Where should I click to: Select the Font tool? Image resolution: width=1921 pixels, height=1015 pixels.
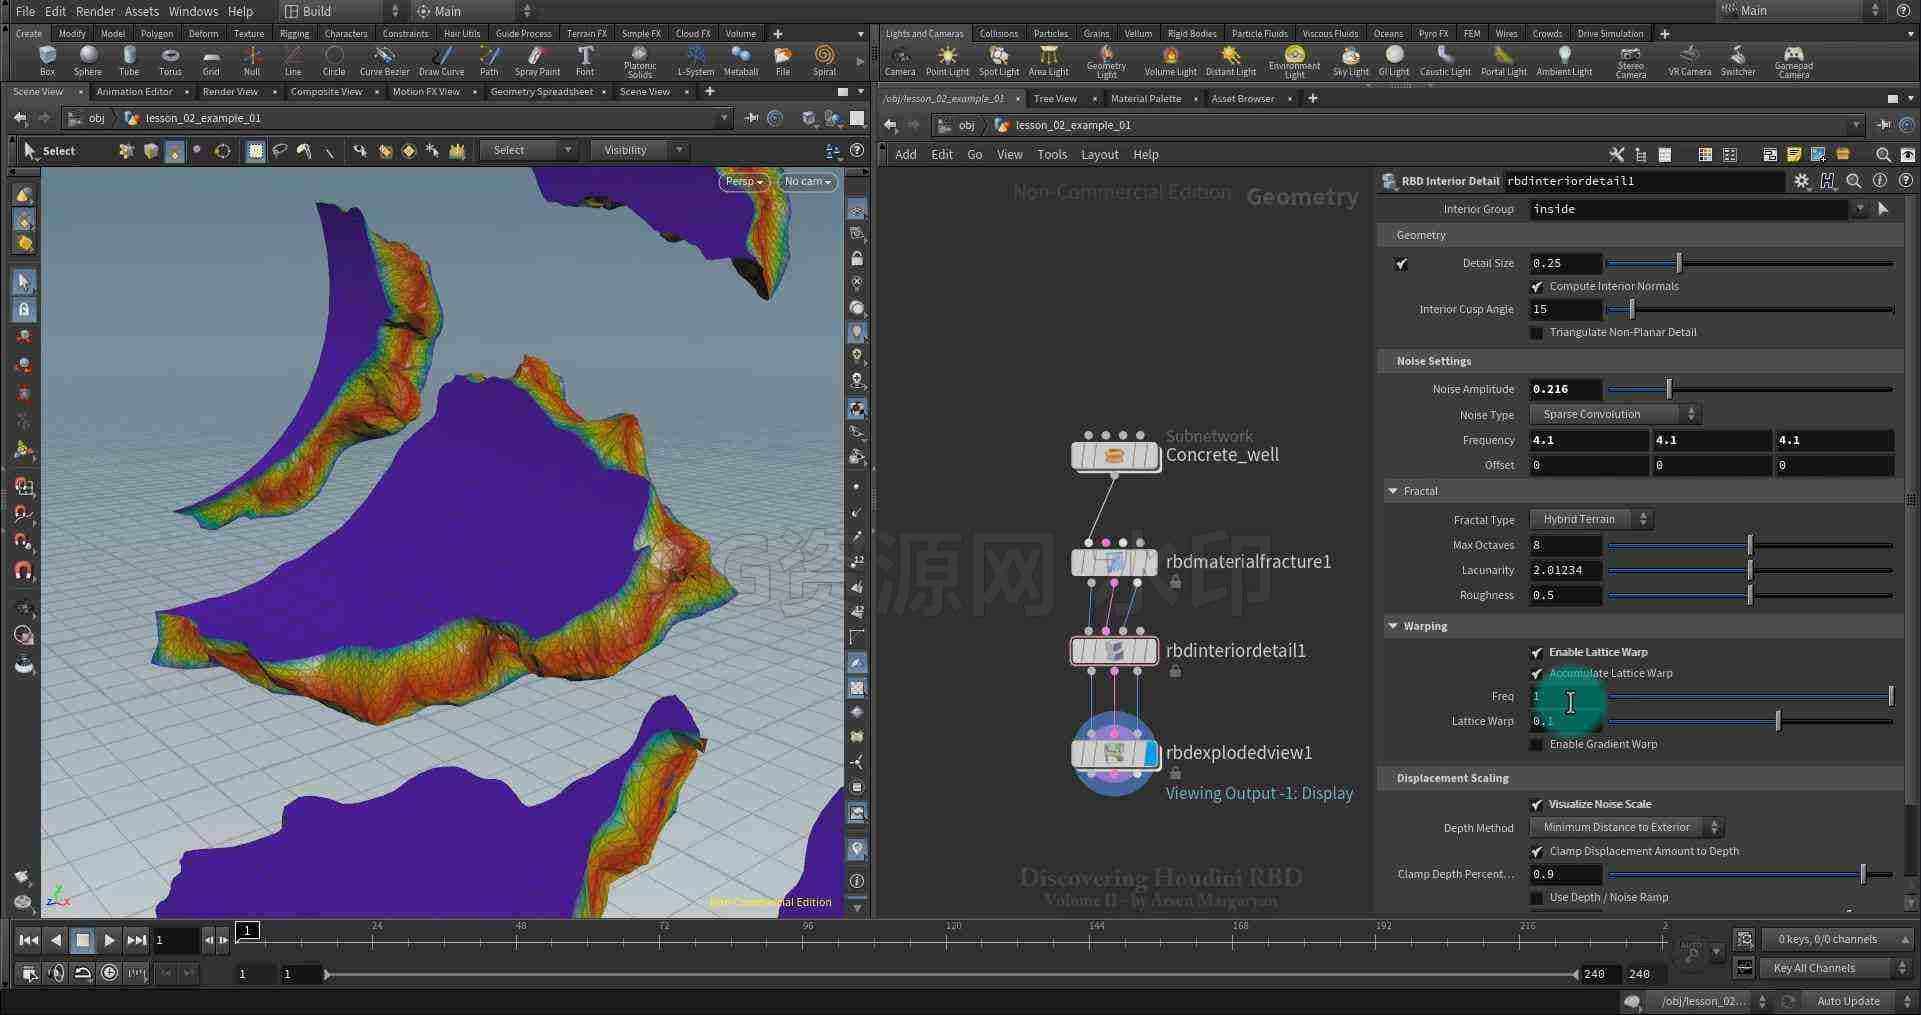[x=585, y=60]
